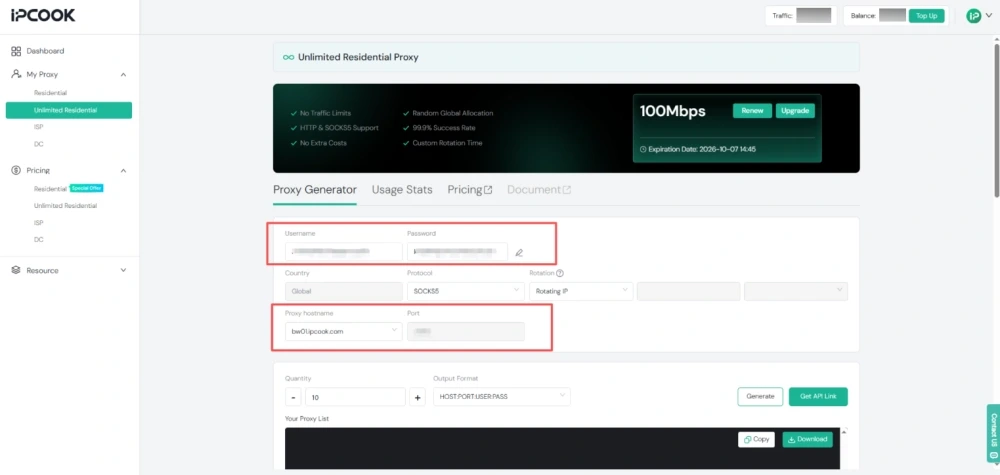Download the proxy list
This screenshot has height=475, width=1000.
[807, 439]
